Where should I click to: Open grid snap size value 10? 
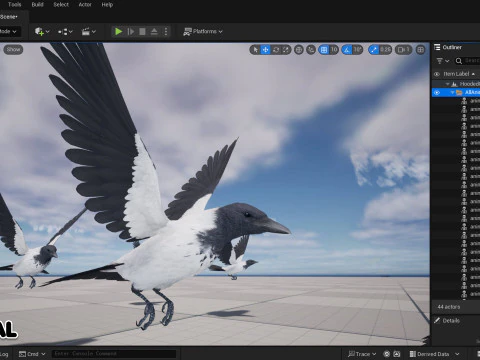(x=334, y=50)
